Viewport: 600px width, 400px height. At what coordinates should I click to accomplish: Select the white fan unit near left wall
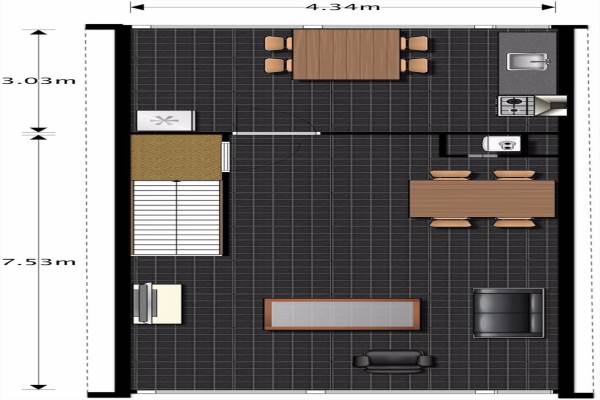point(159,120)
